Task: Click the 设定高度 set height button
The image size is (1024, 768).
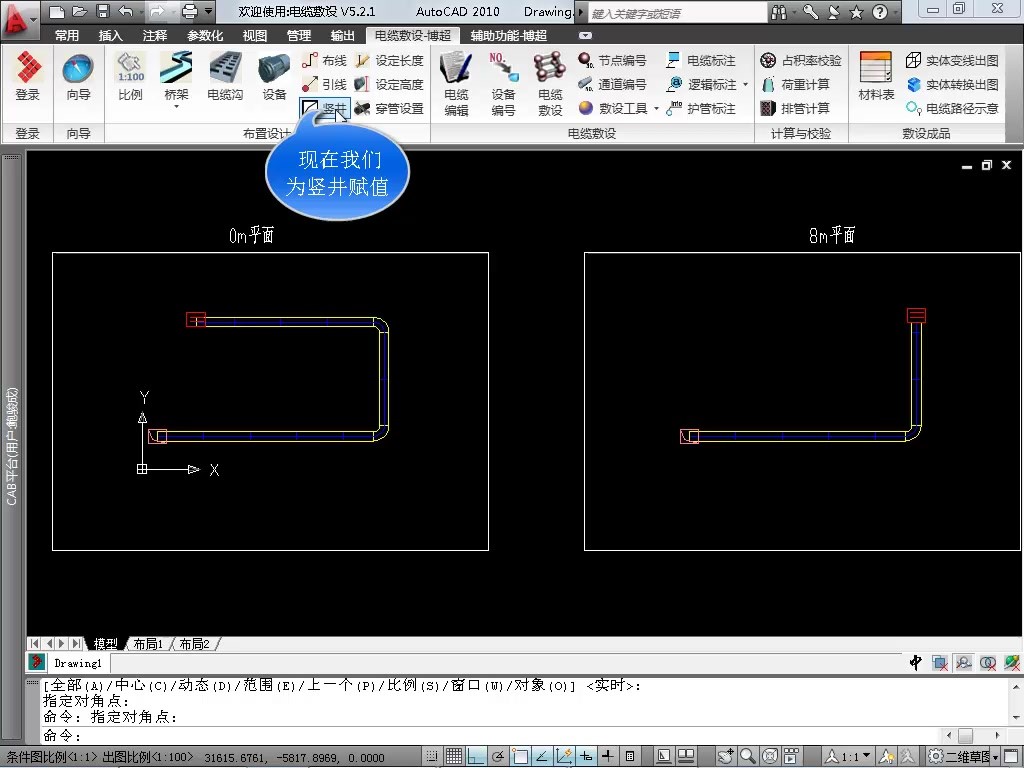Action: [389, 84]
